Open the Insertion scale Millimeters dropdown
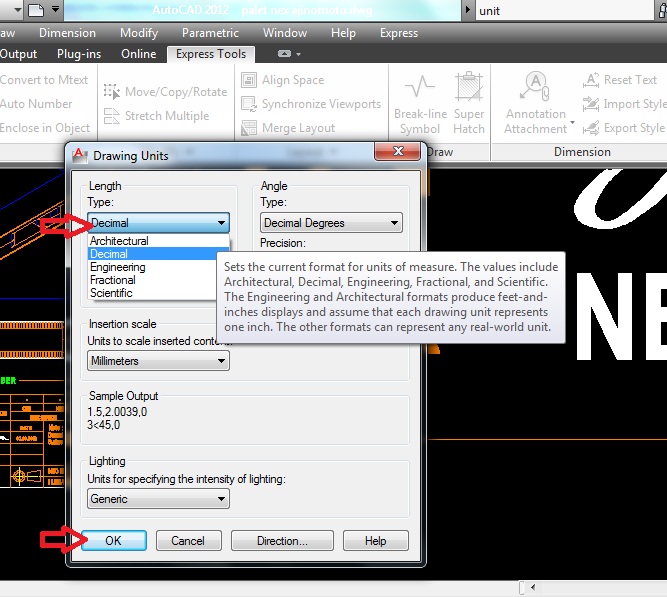667x597 pixels. click(x=158, y=361)
